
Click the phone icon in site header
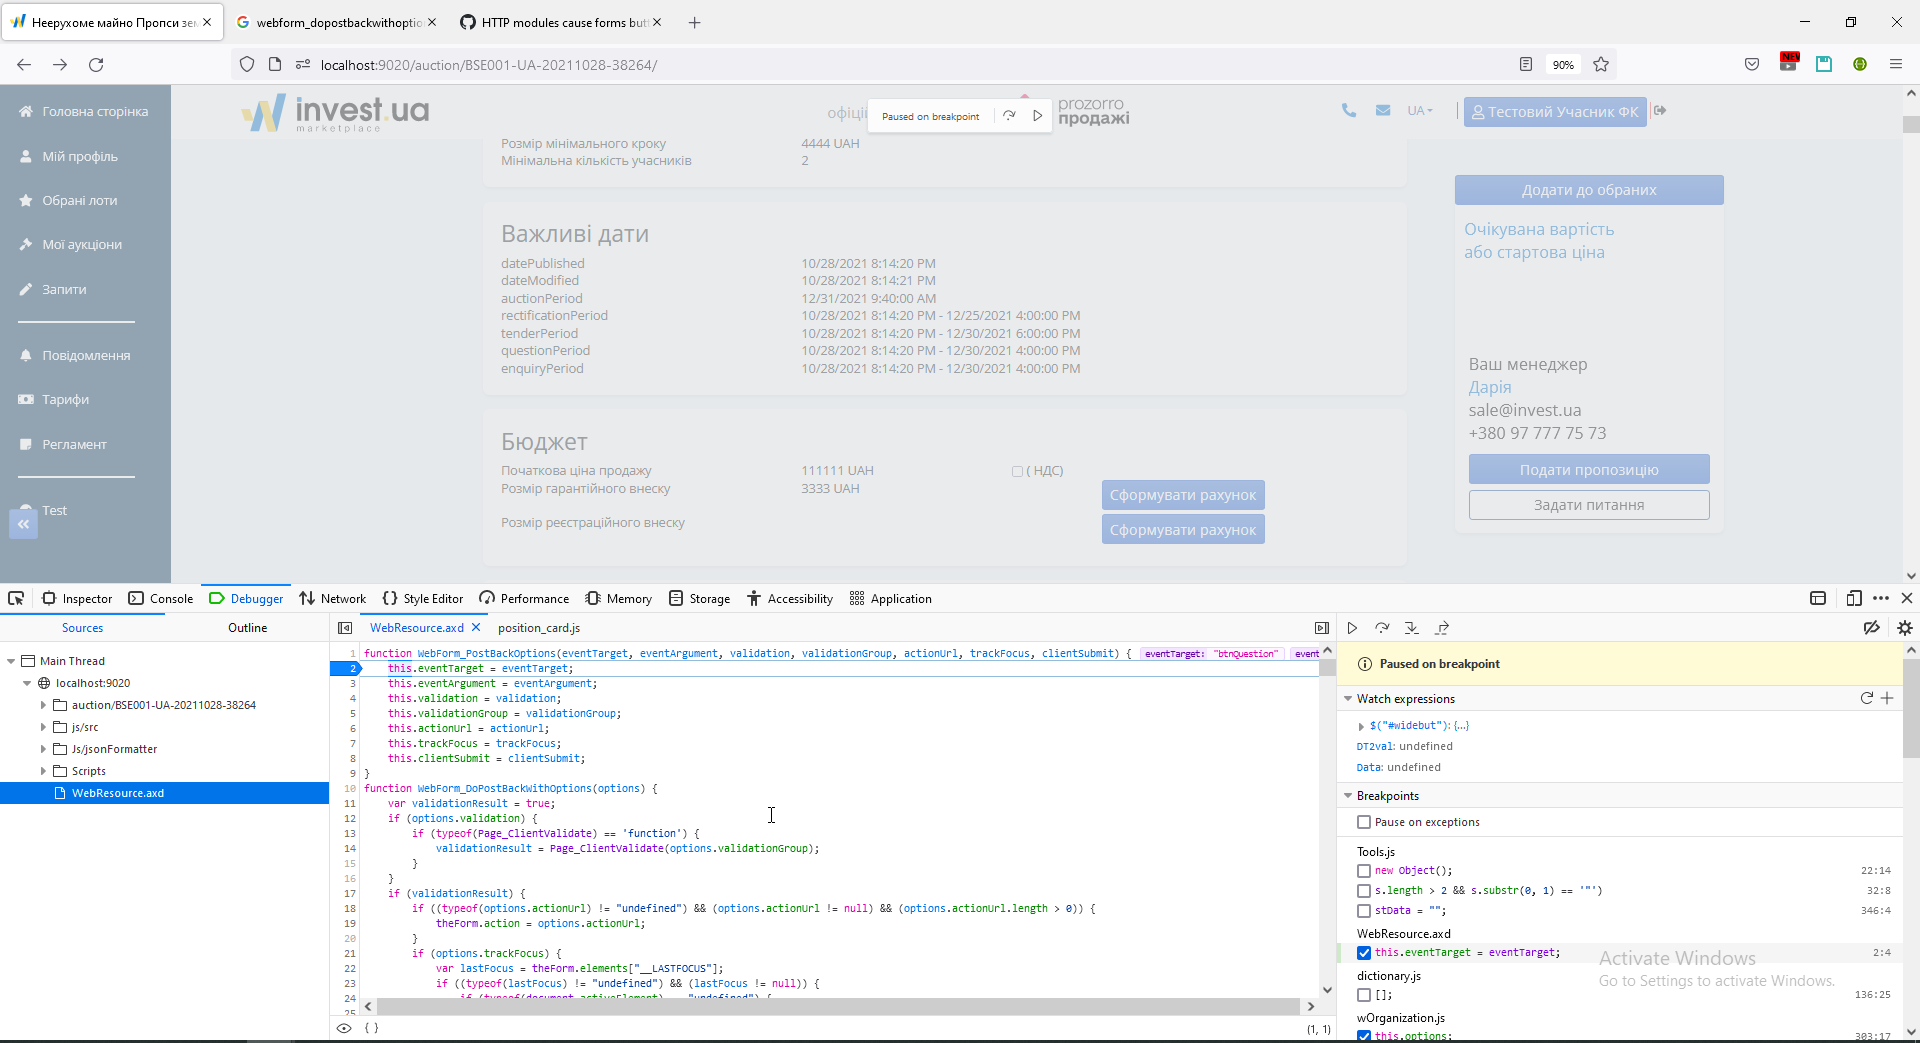1349,111
